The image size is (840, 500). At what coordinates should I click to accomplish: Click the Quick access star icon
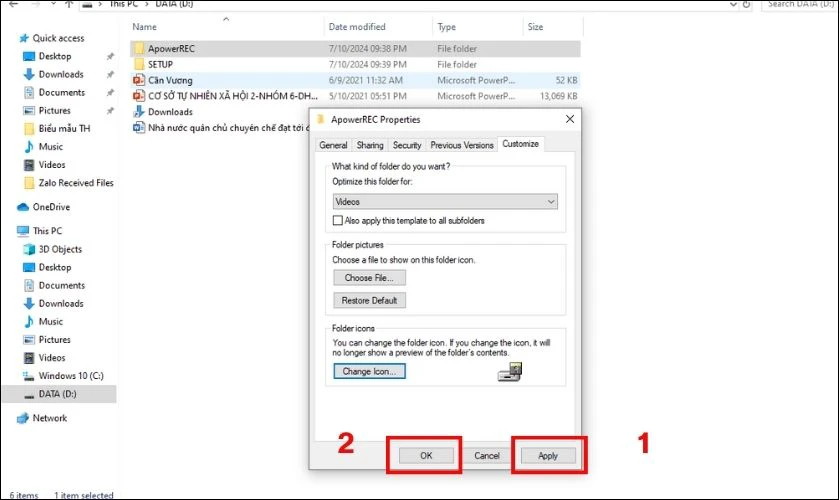(x=24, y=38)
